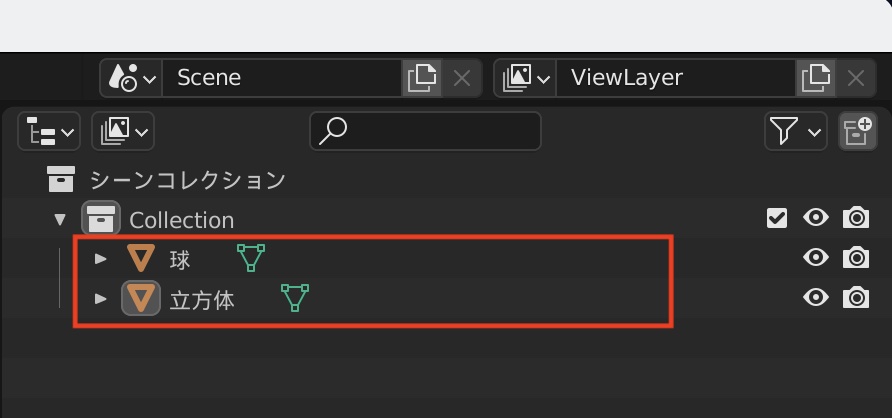Expand the 立方体 object tree

tap(100, 298)
